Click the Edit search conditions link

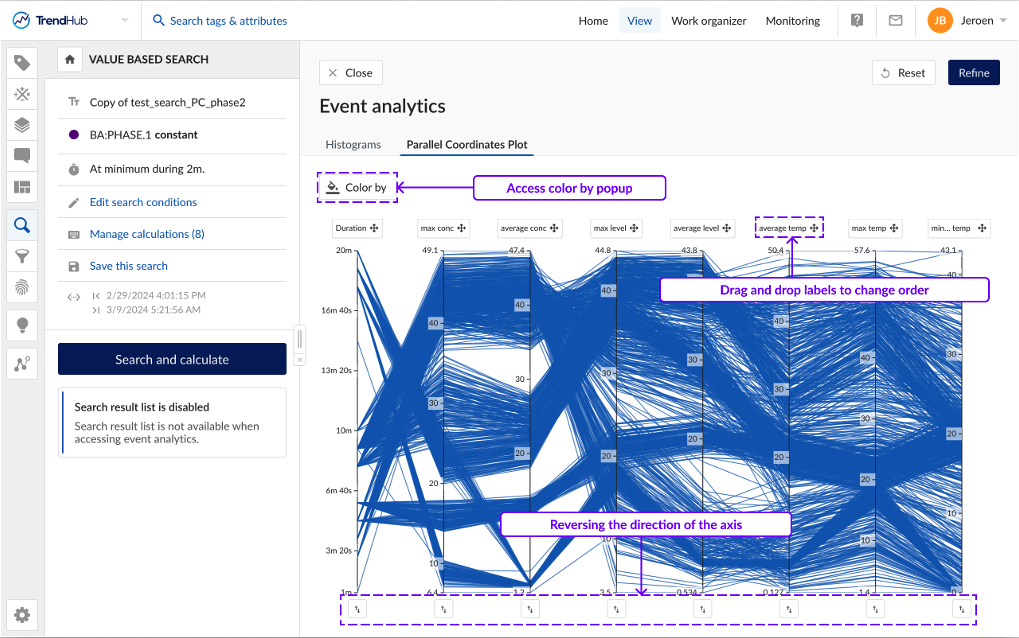click(x=143, y=202)
